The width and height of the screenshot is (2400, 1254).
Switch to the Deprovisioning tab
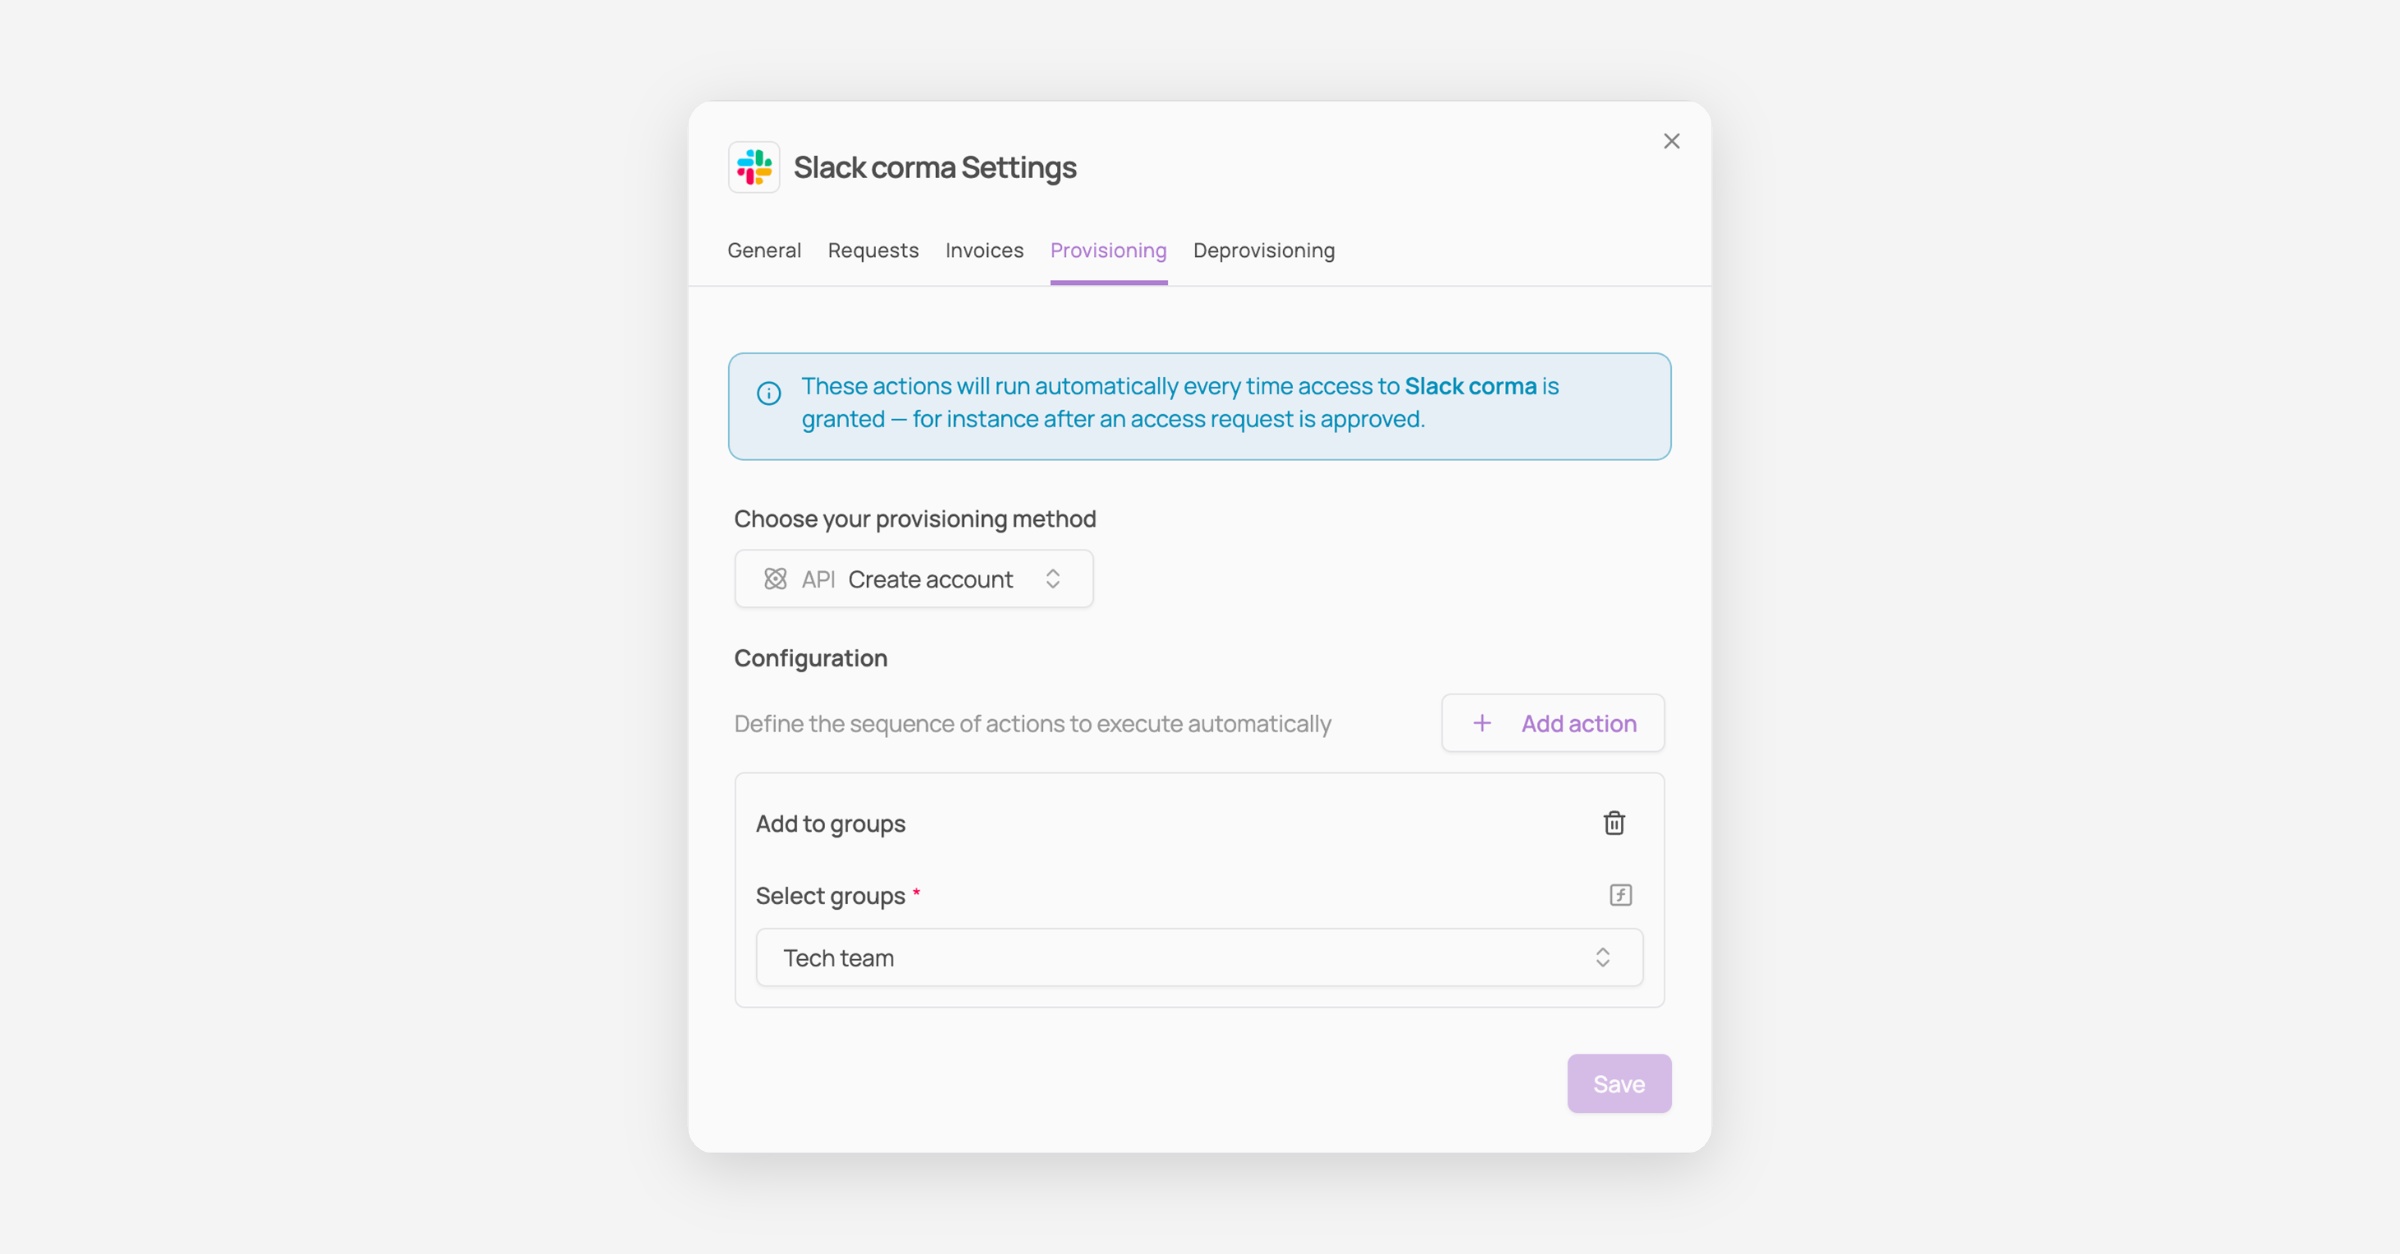pyautogui.click(x=1264, y=250)
